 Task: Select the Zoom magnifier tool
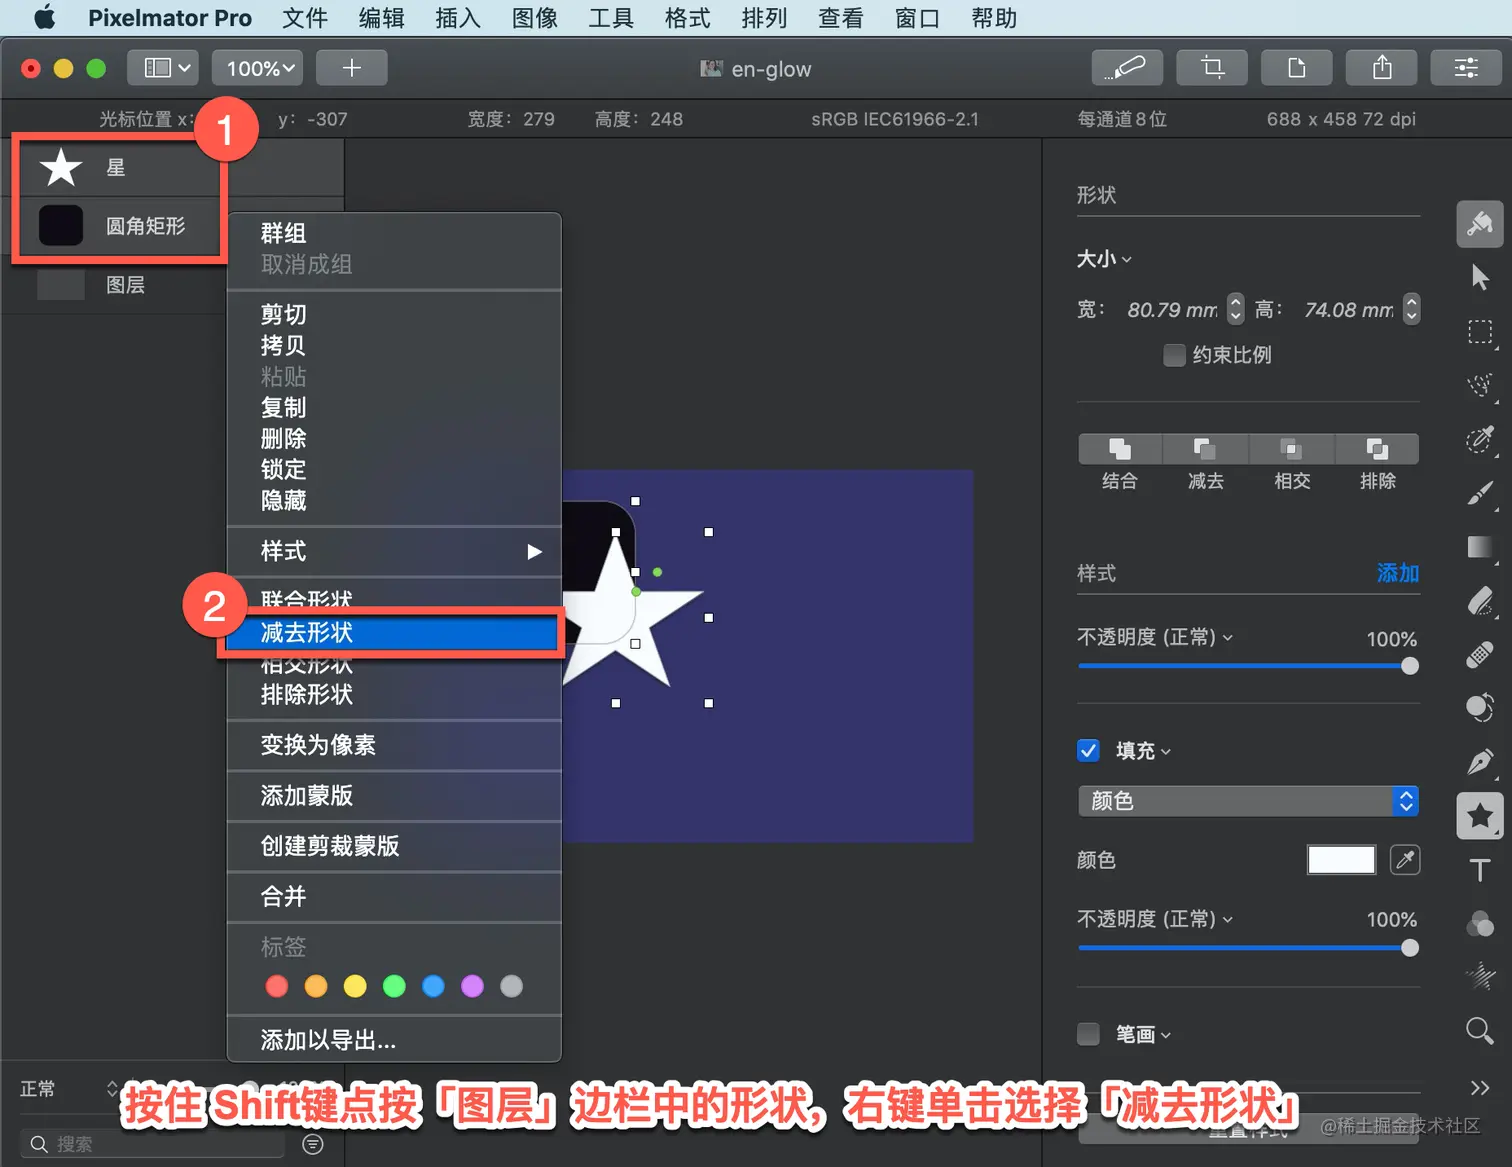(x=1480, y=1030)
